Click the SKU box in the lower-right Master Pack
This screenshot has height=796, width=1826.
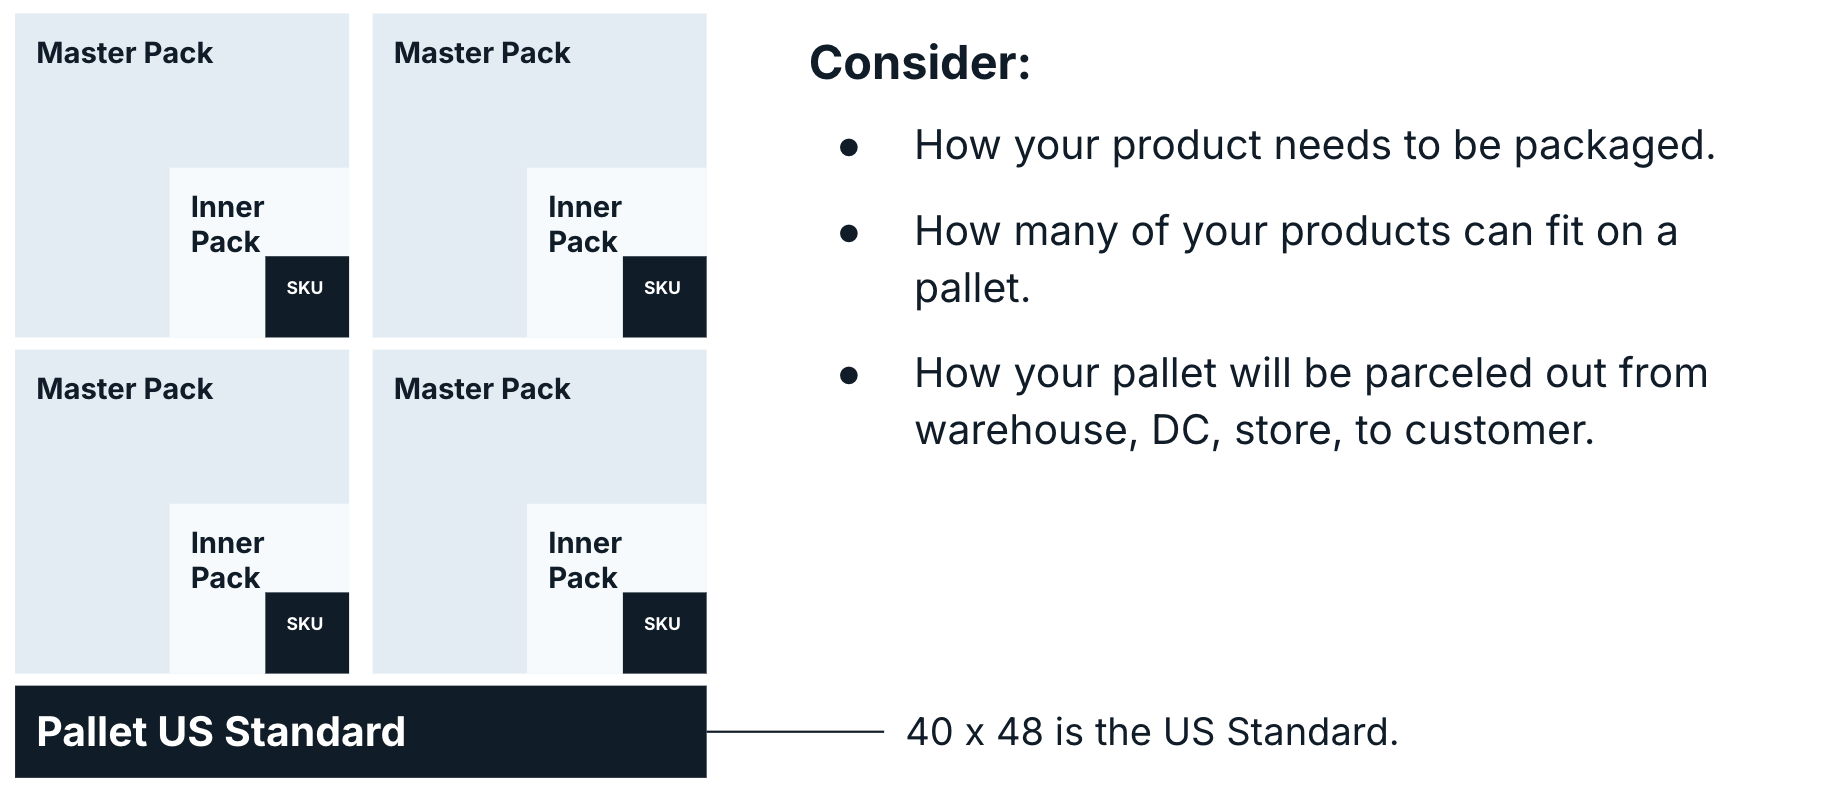click(664, 632)
